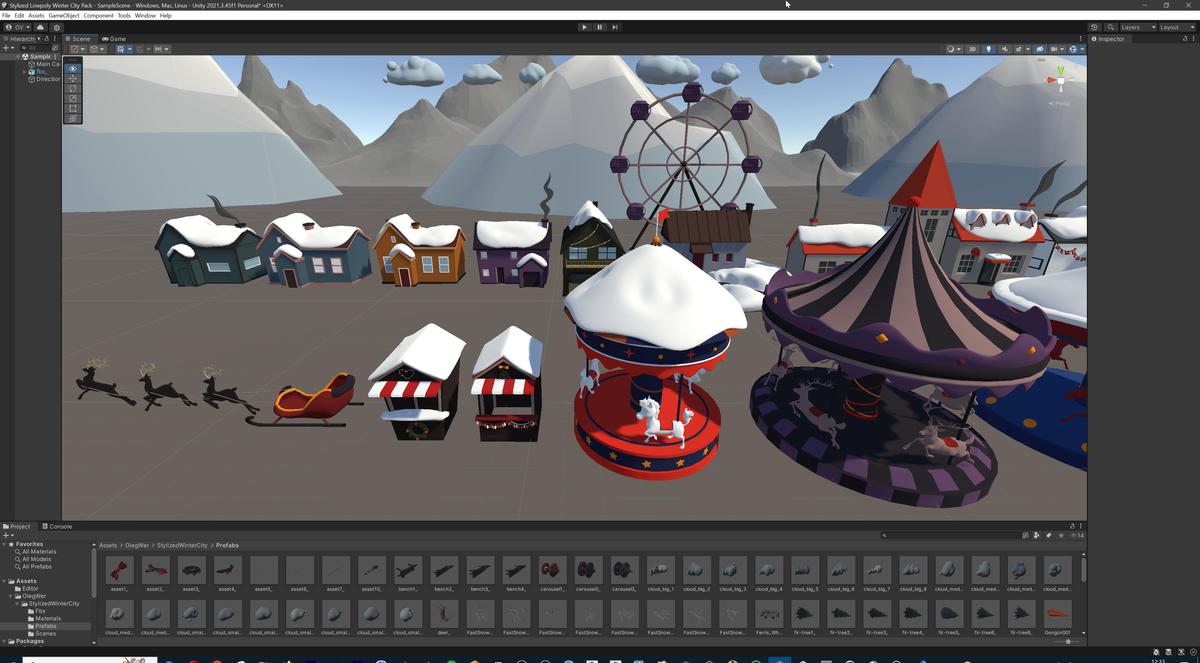Open the Assets menu
1200x663 pixels.
(36, 16)
